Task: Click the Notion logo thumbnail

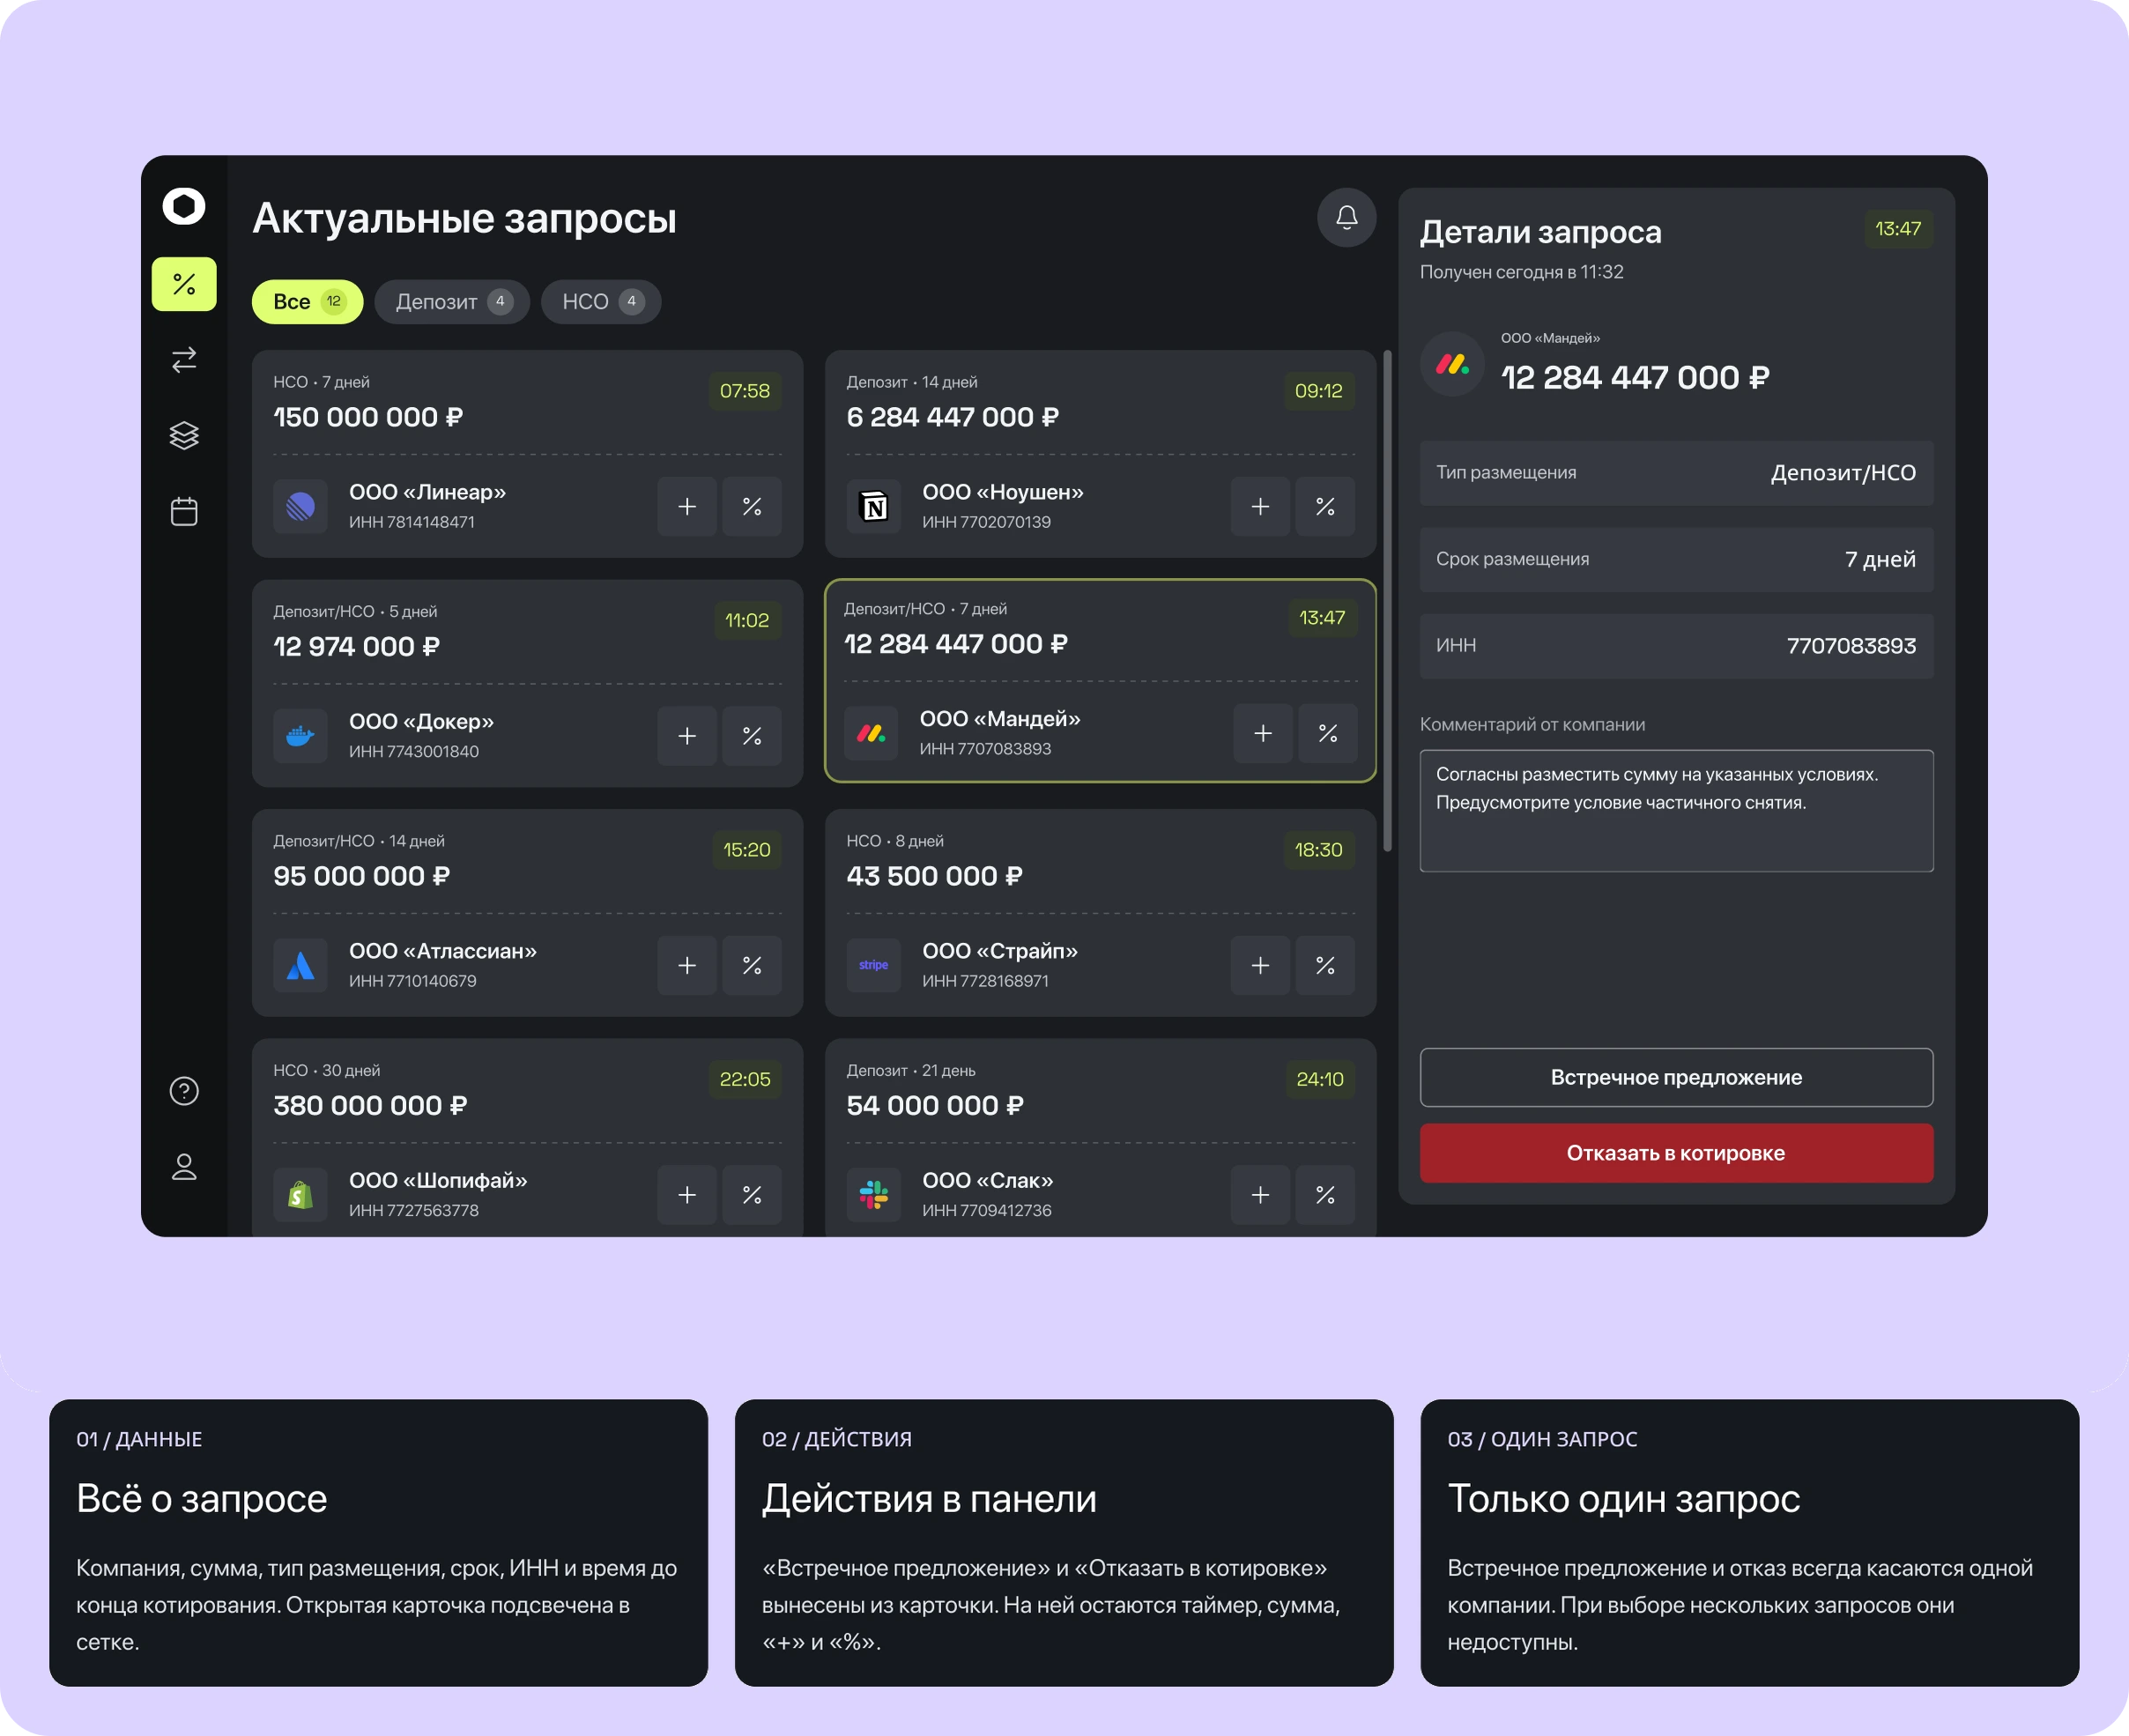Action: coord(874,507)
